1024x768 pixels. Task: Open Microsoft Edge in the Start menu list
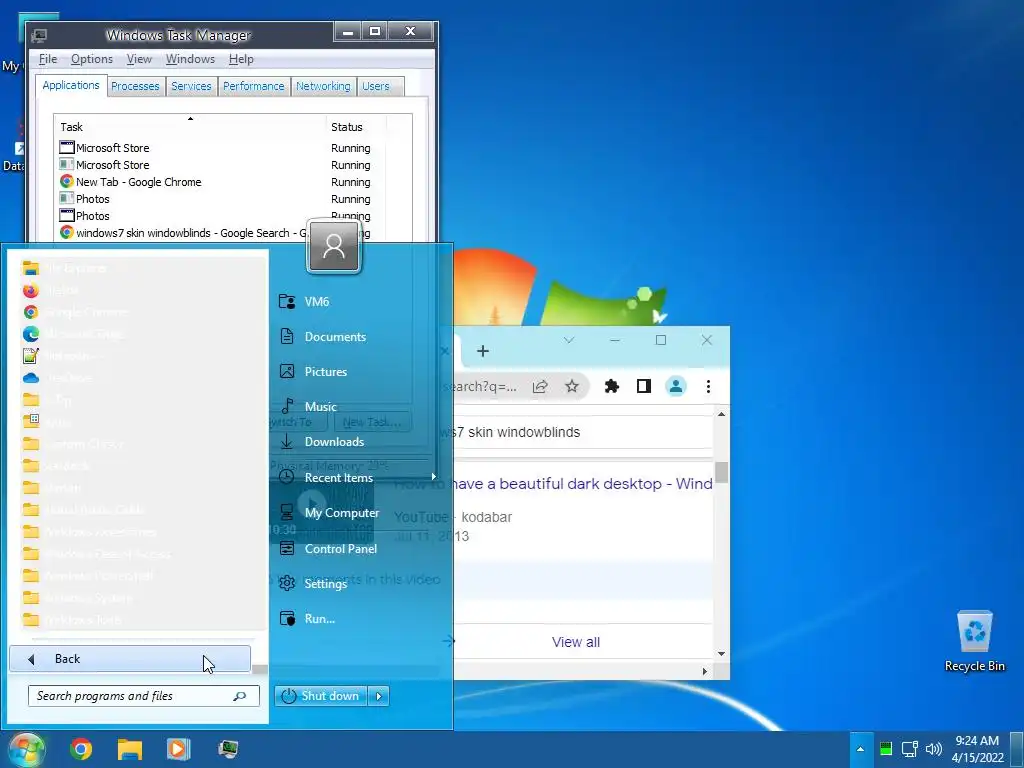coord(73,334)
